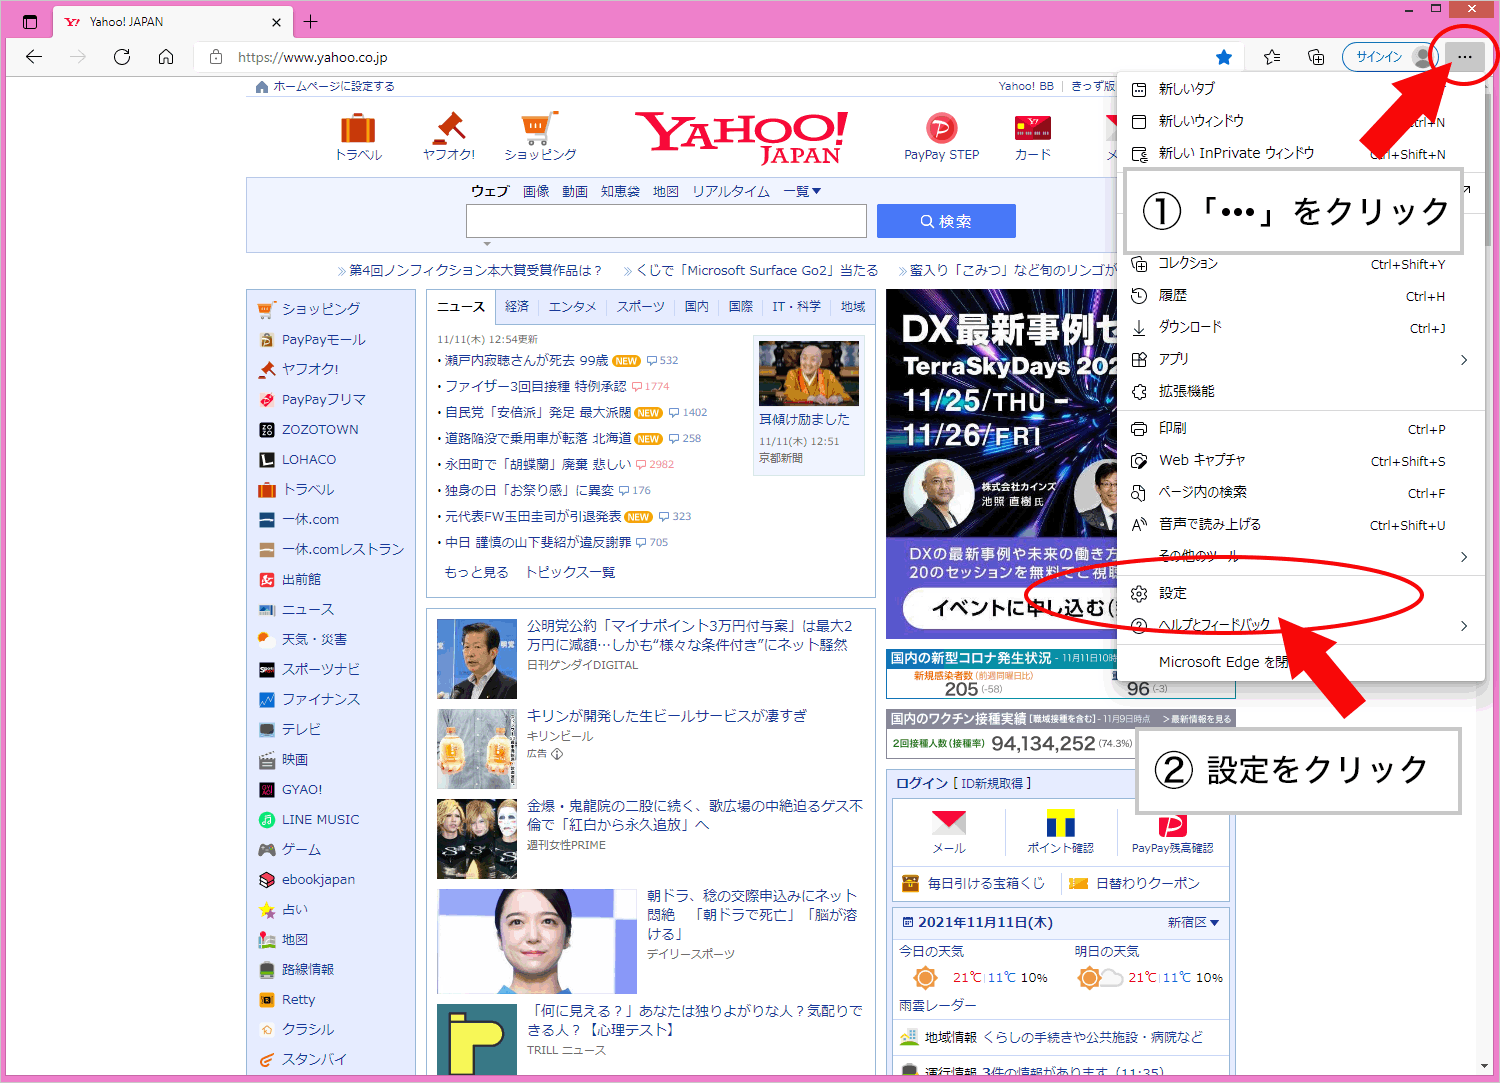Click the Yahoo! JAPAN logo

[x=741, y=137]
